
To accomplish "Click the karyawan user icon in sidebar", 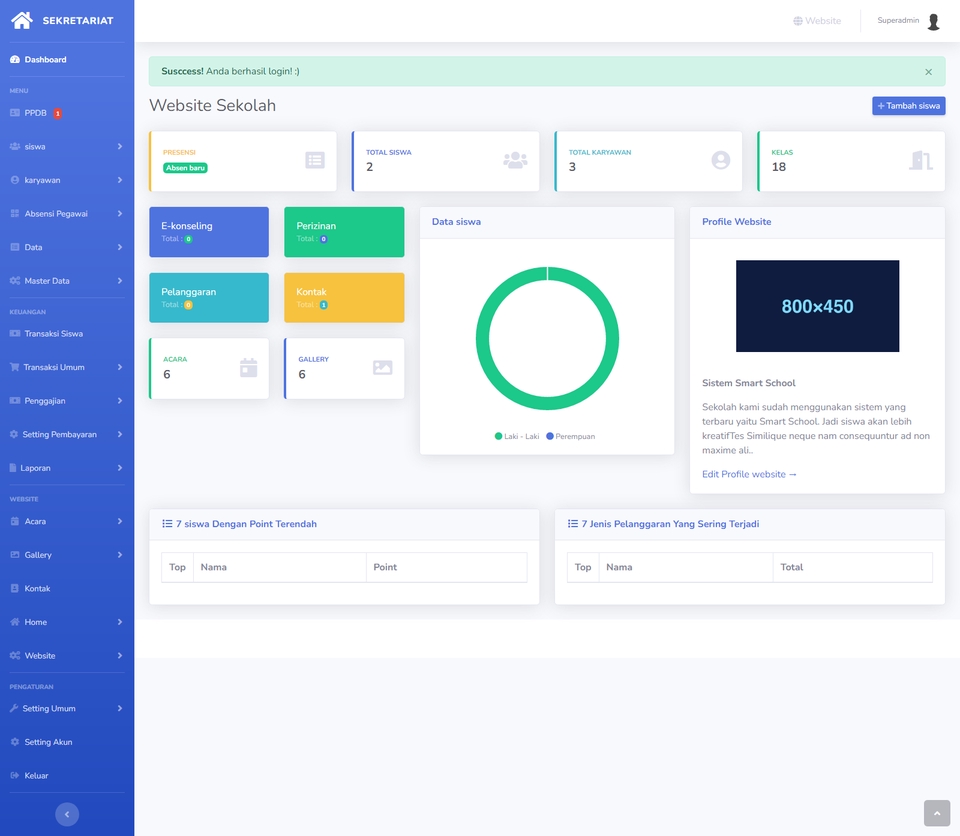I will pos(15,180).
